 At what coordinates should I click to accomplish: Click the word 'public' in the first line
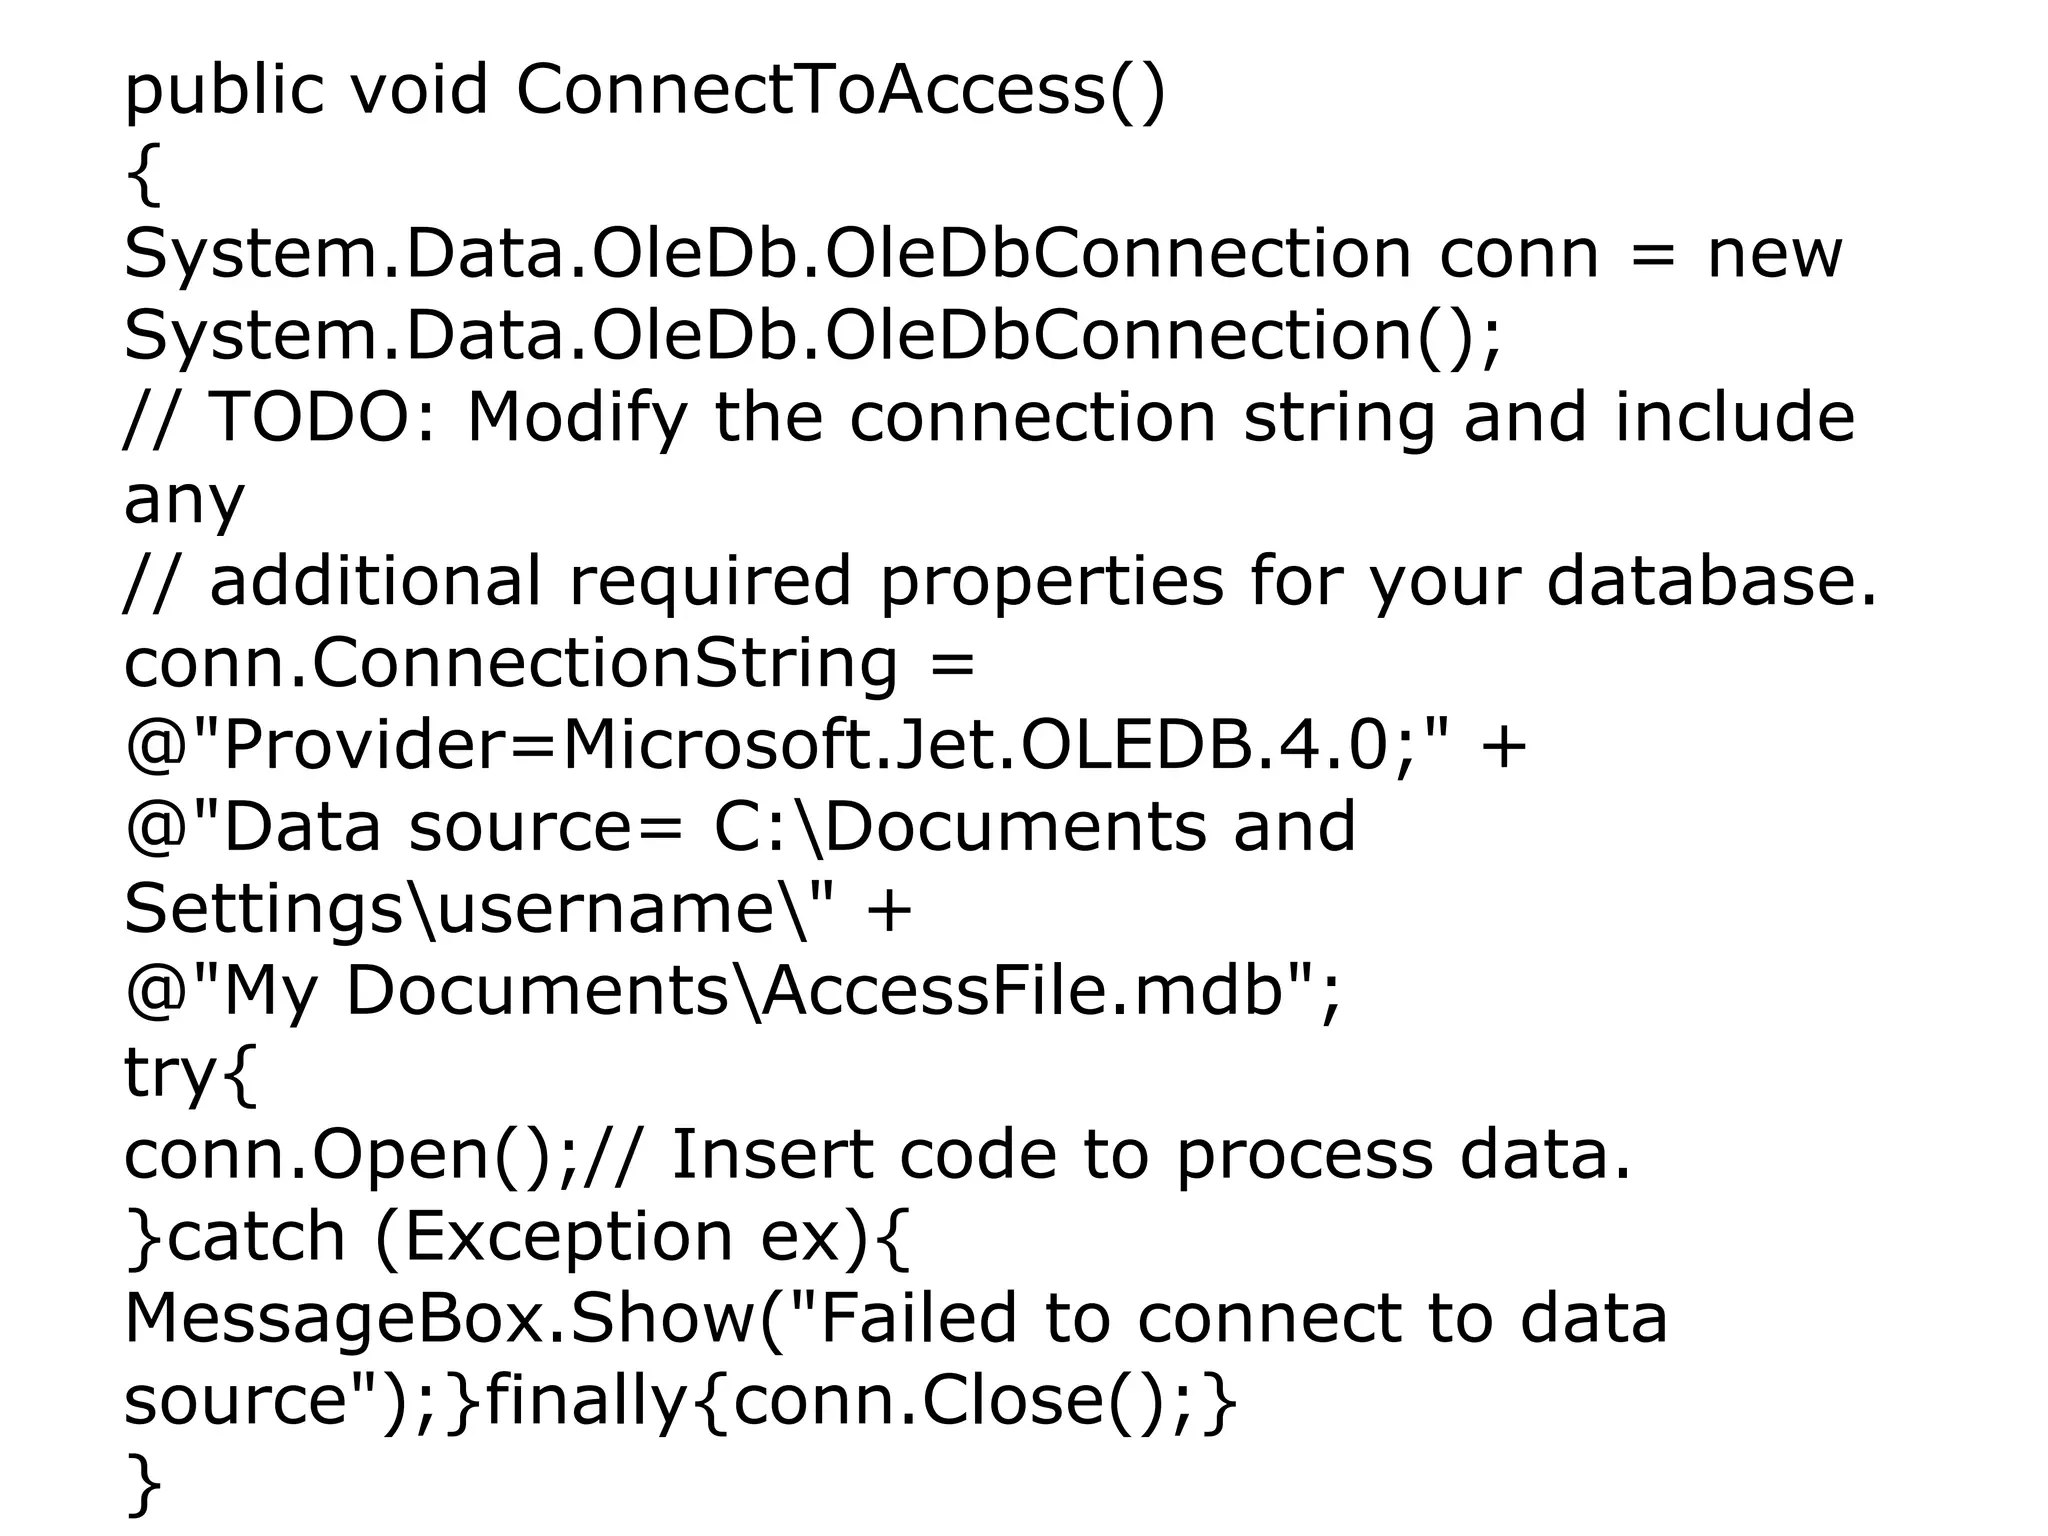point(223,91)
